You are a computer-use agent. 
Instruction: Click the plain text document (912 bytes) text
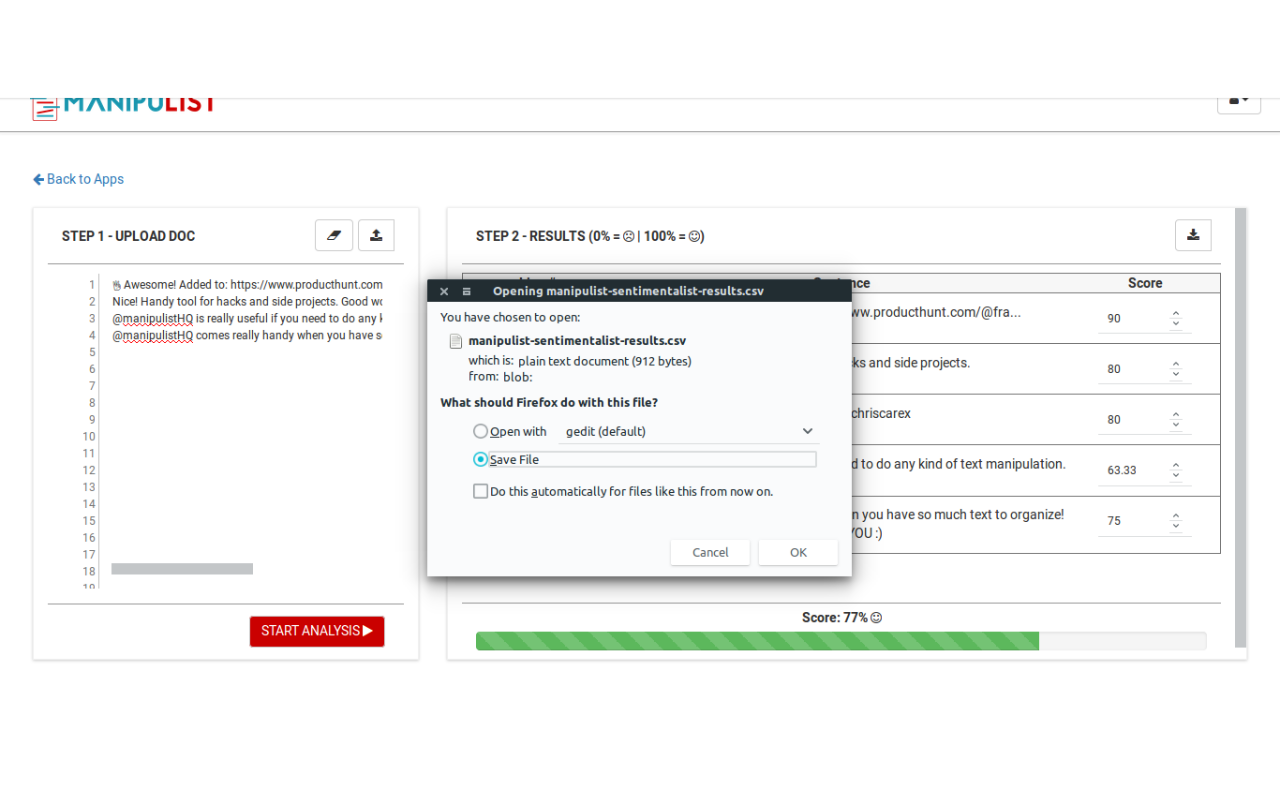coord(605,361)
